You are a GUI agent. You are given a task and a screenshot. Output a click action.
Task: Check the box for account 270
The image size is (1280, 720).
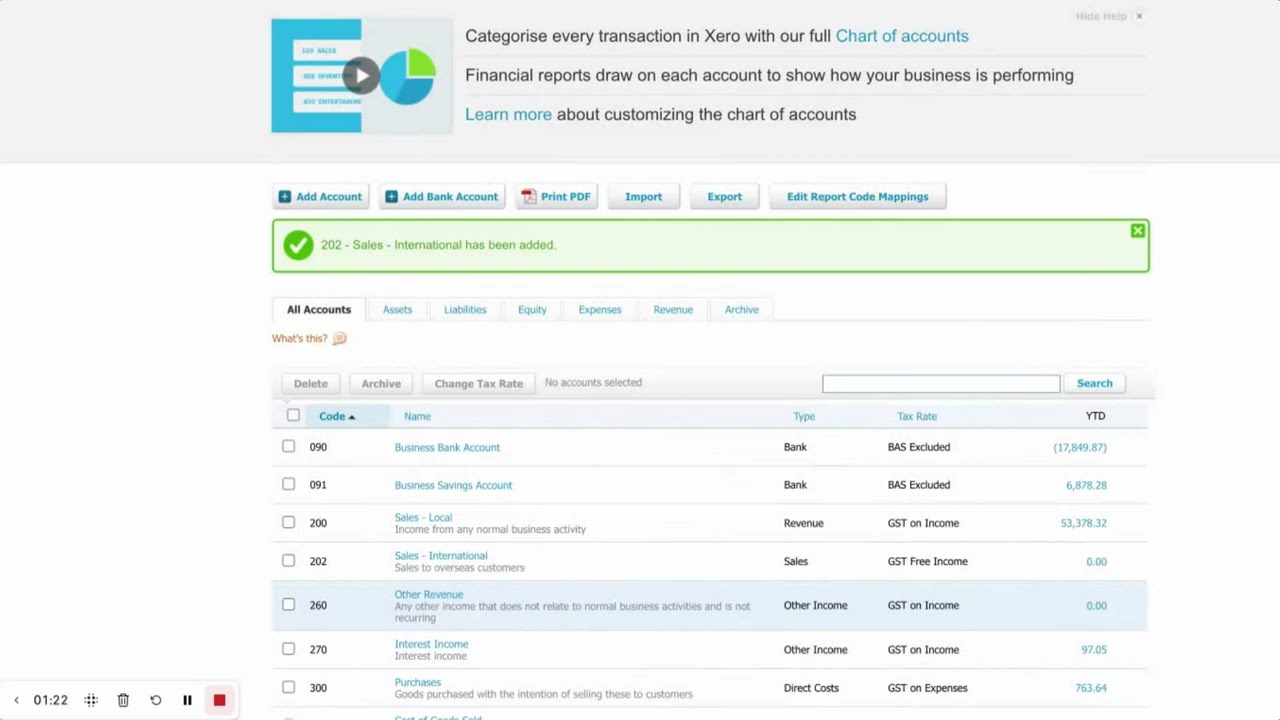289,648
